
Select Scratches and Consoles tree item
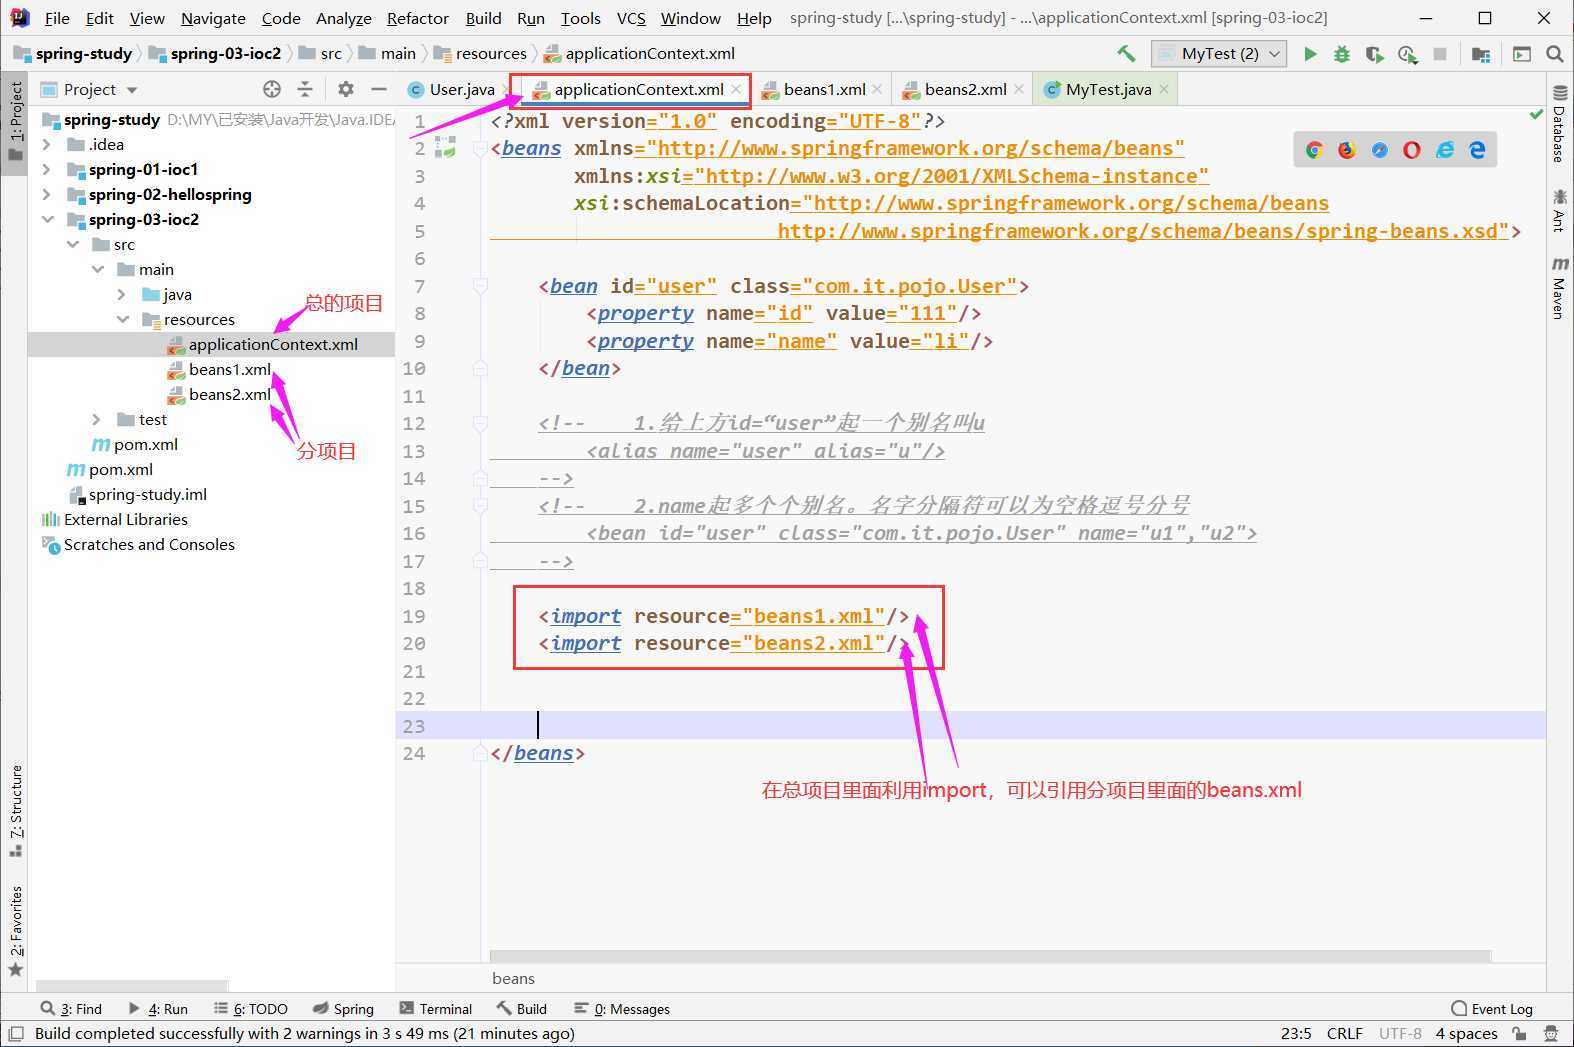(149, 544)
